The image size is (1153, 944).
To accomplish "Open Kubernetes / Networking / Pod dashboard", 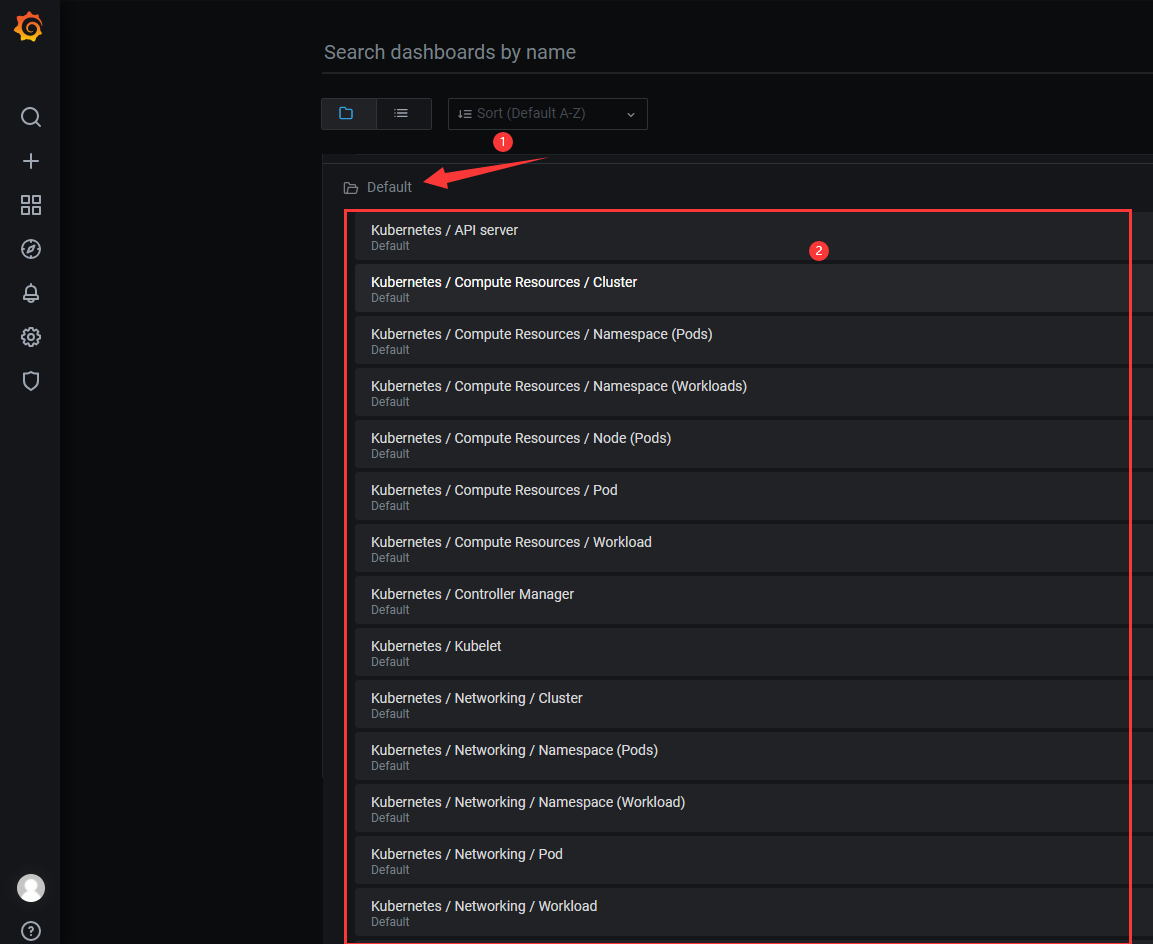I will [754, 861].
